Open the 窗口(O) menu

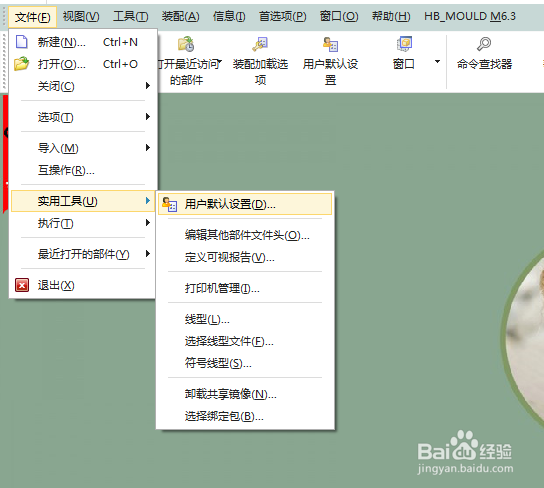click(x=339, y=16)
